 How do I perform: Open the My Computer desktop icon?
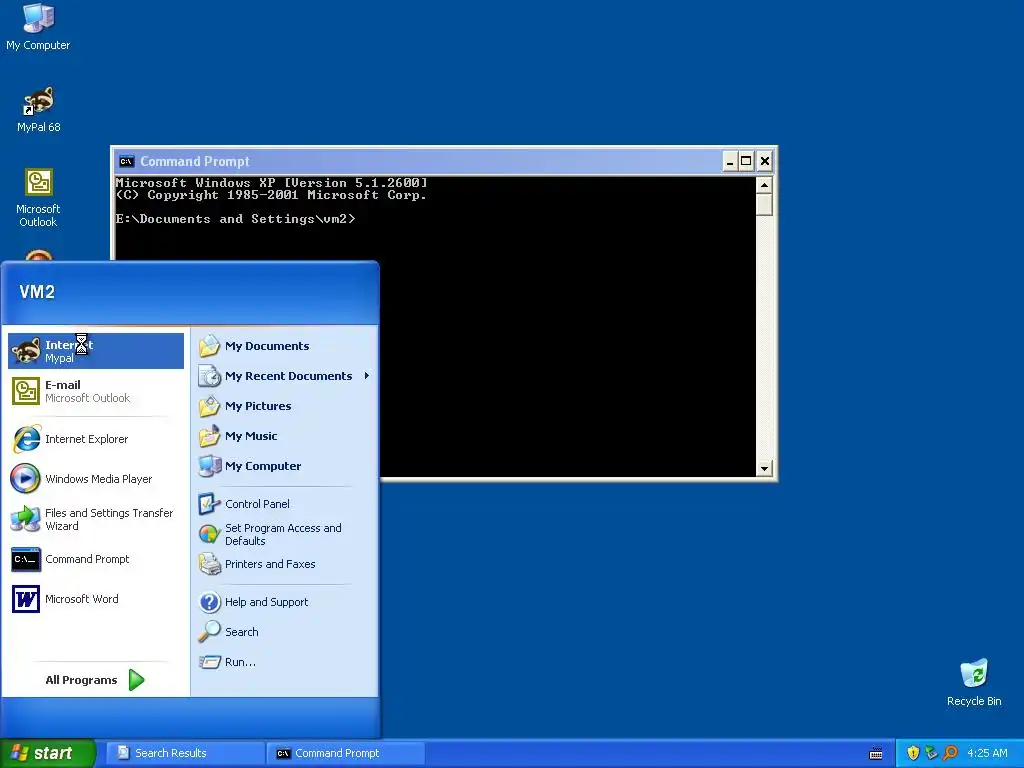[x=38, y=26]
